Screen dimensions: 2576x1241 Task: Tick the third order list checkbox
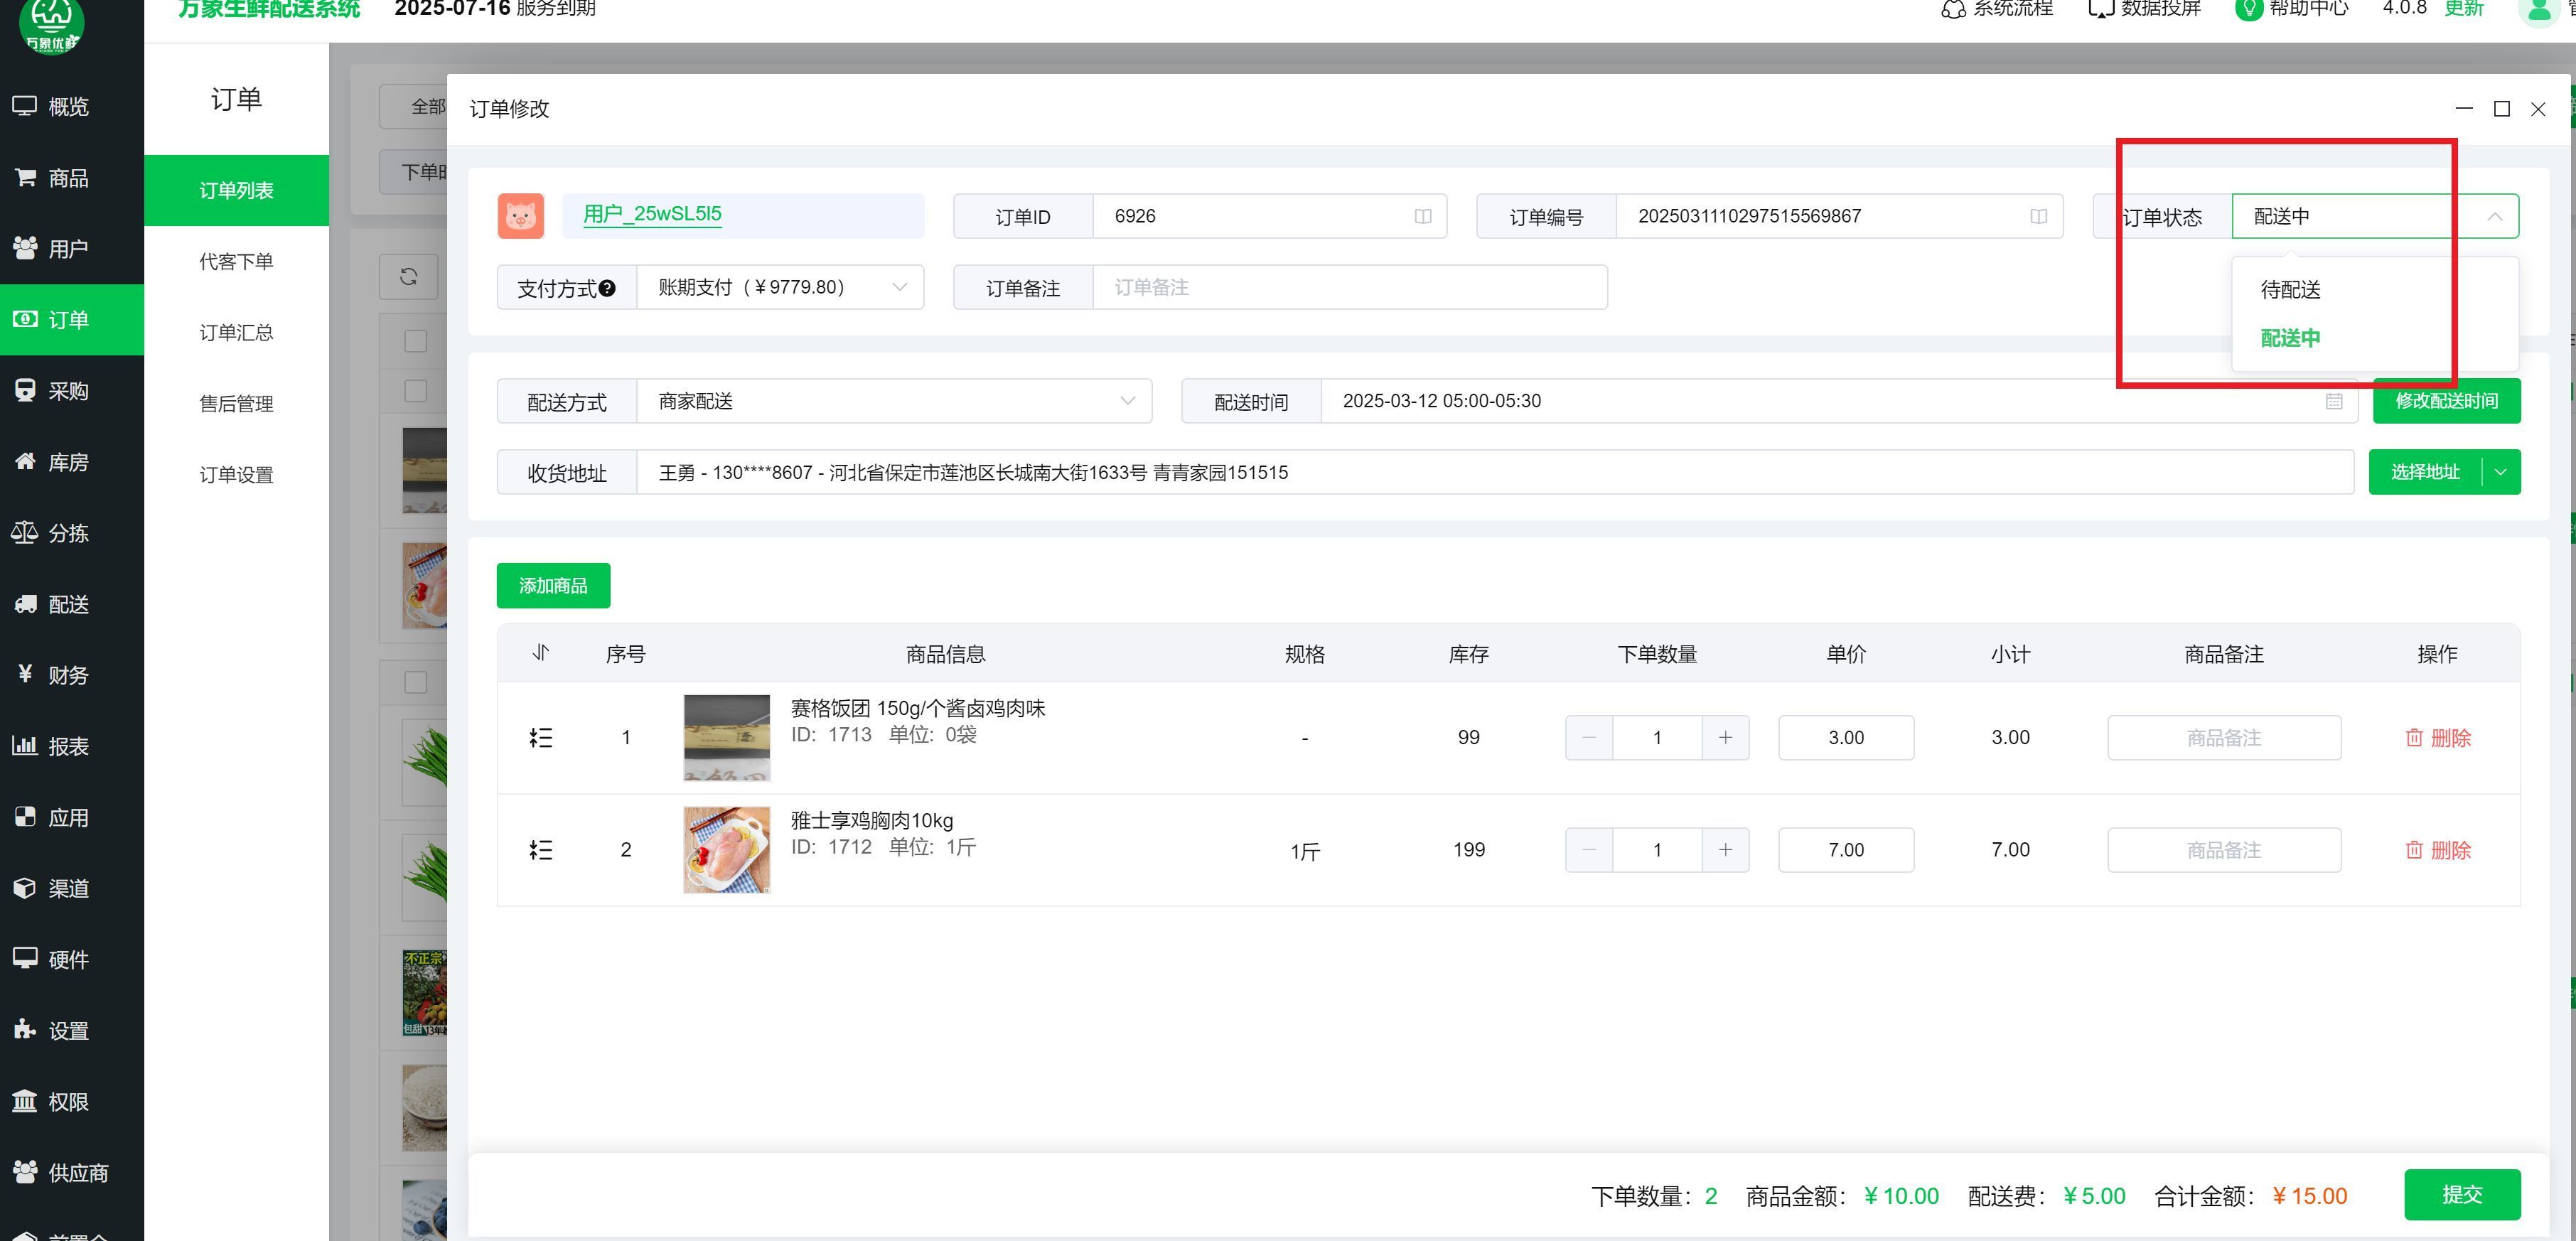tap(416, 682)
